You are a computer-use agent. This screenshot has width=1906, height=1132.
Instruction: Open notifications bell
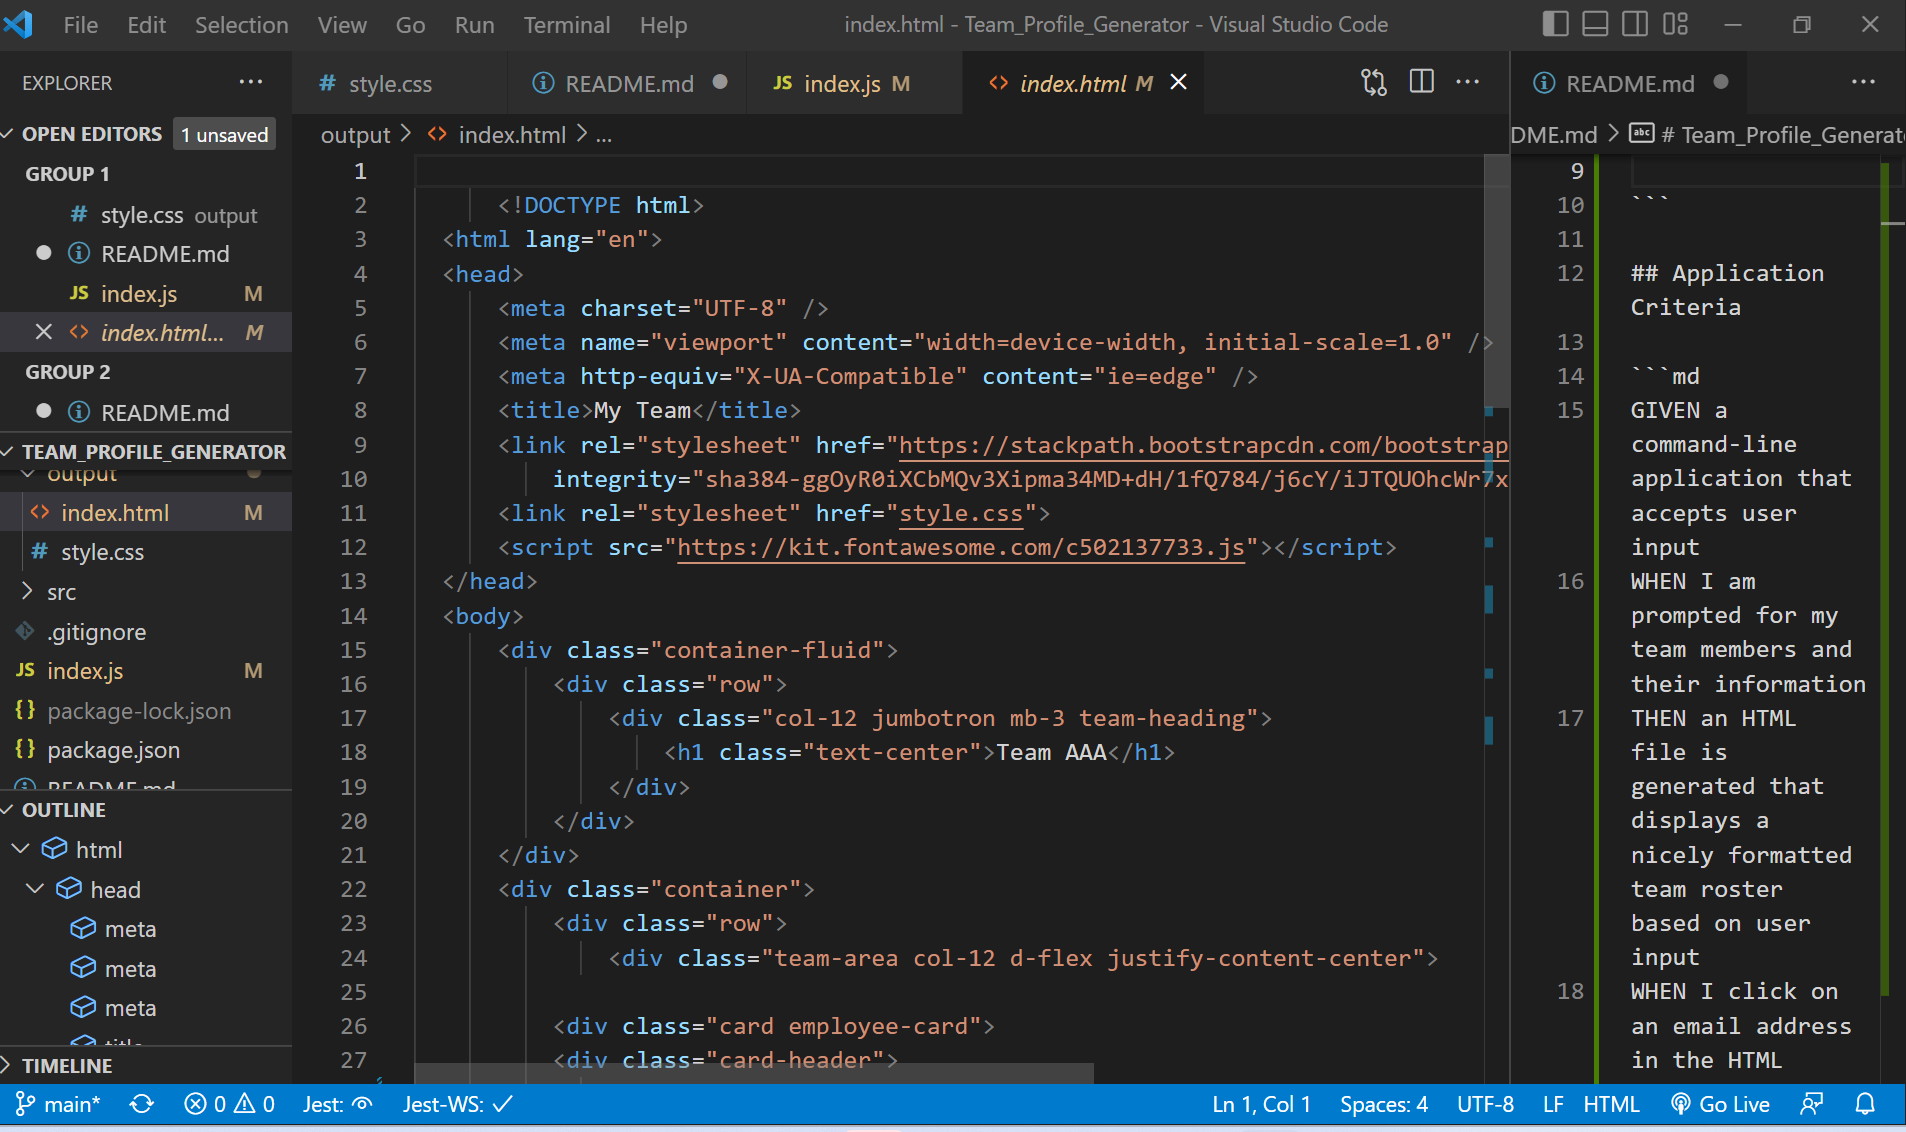pyautogui.click(x=1865, y=1104)
